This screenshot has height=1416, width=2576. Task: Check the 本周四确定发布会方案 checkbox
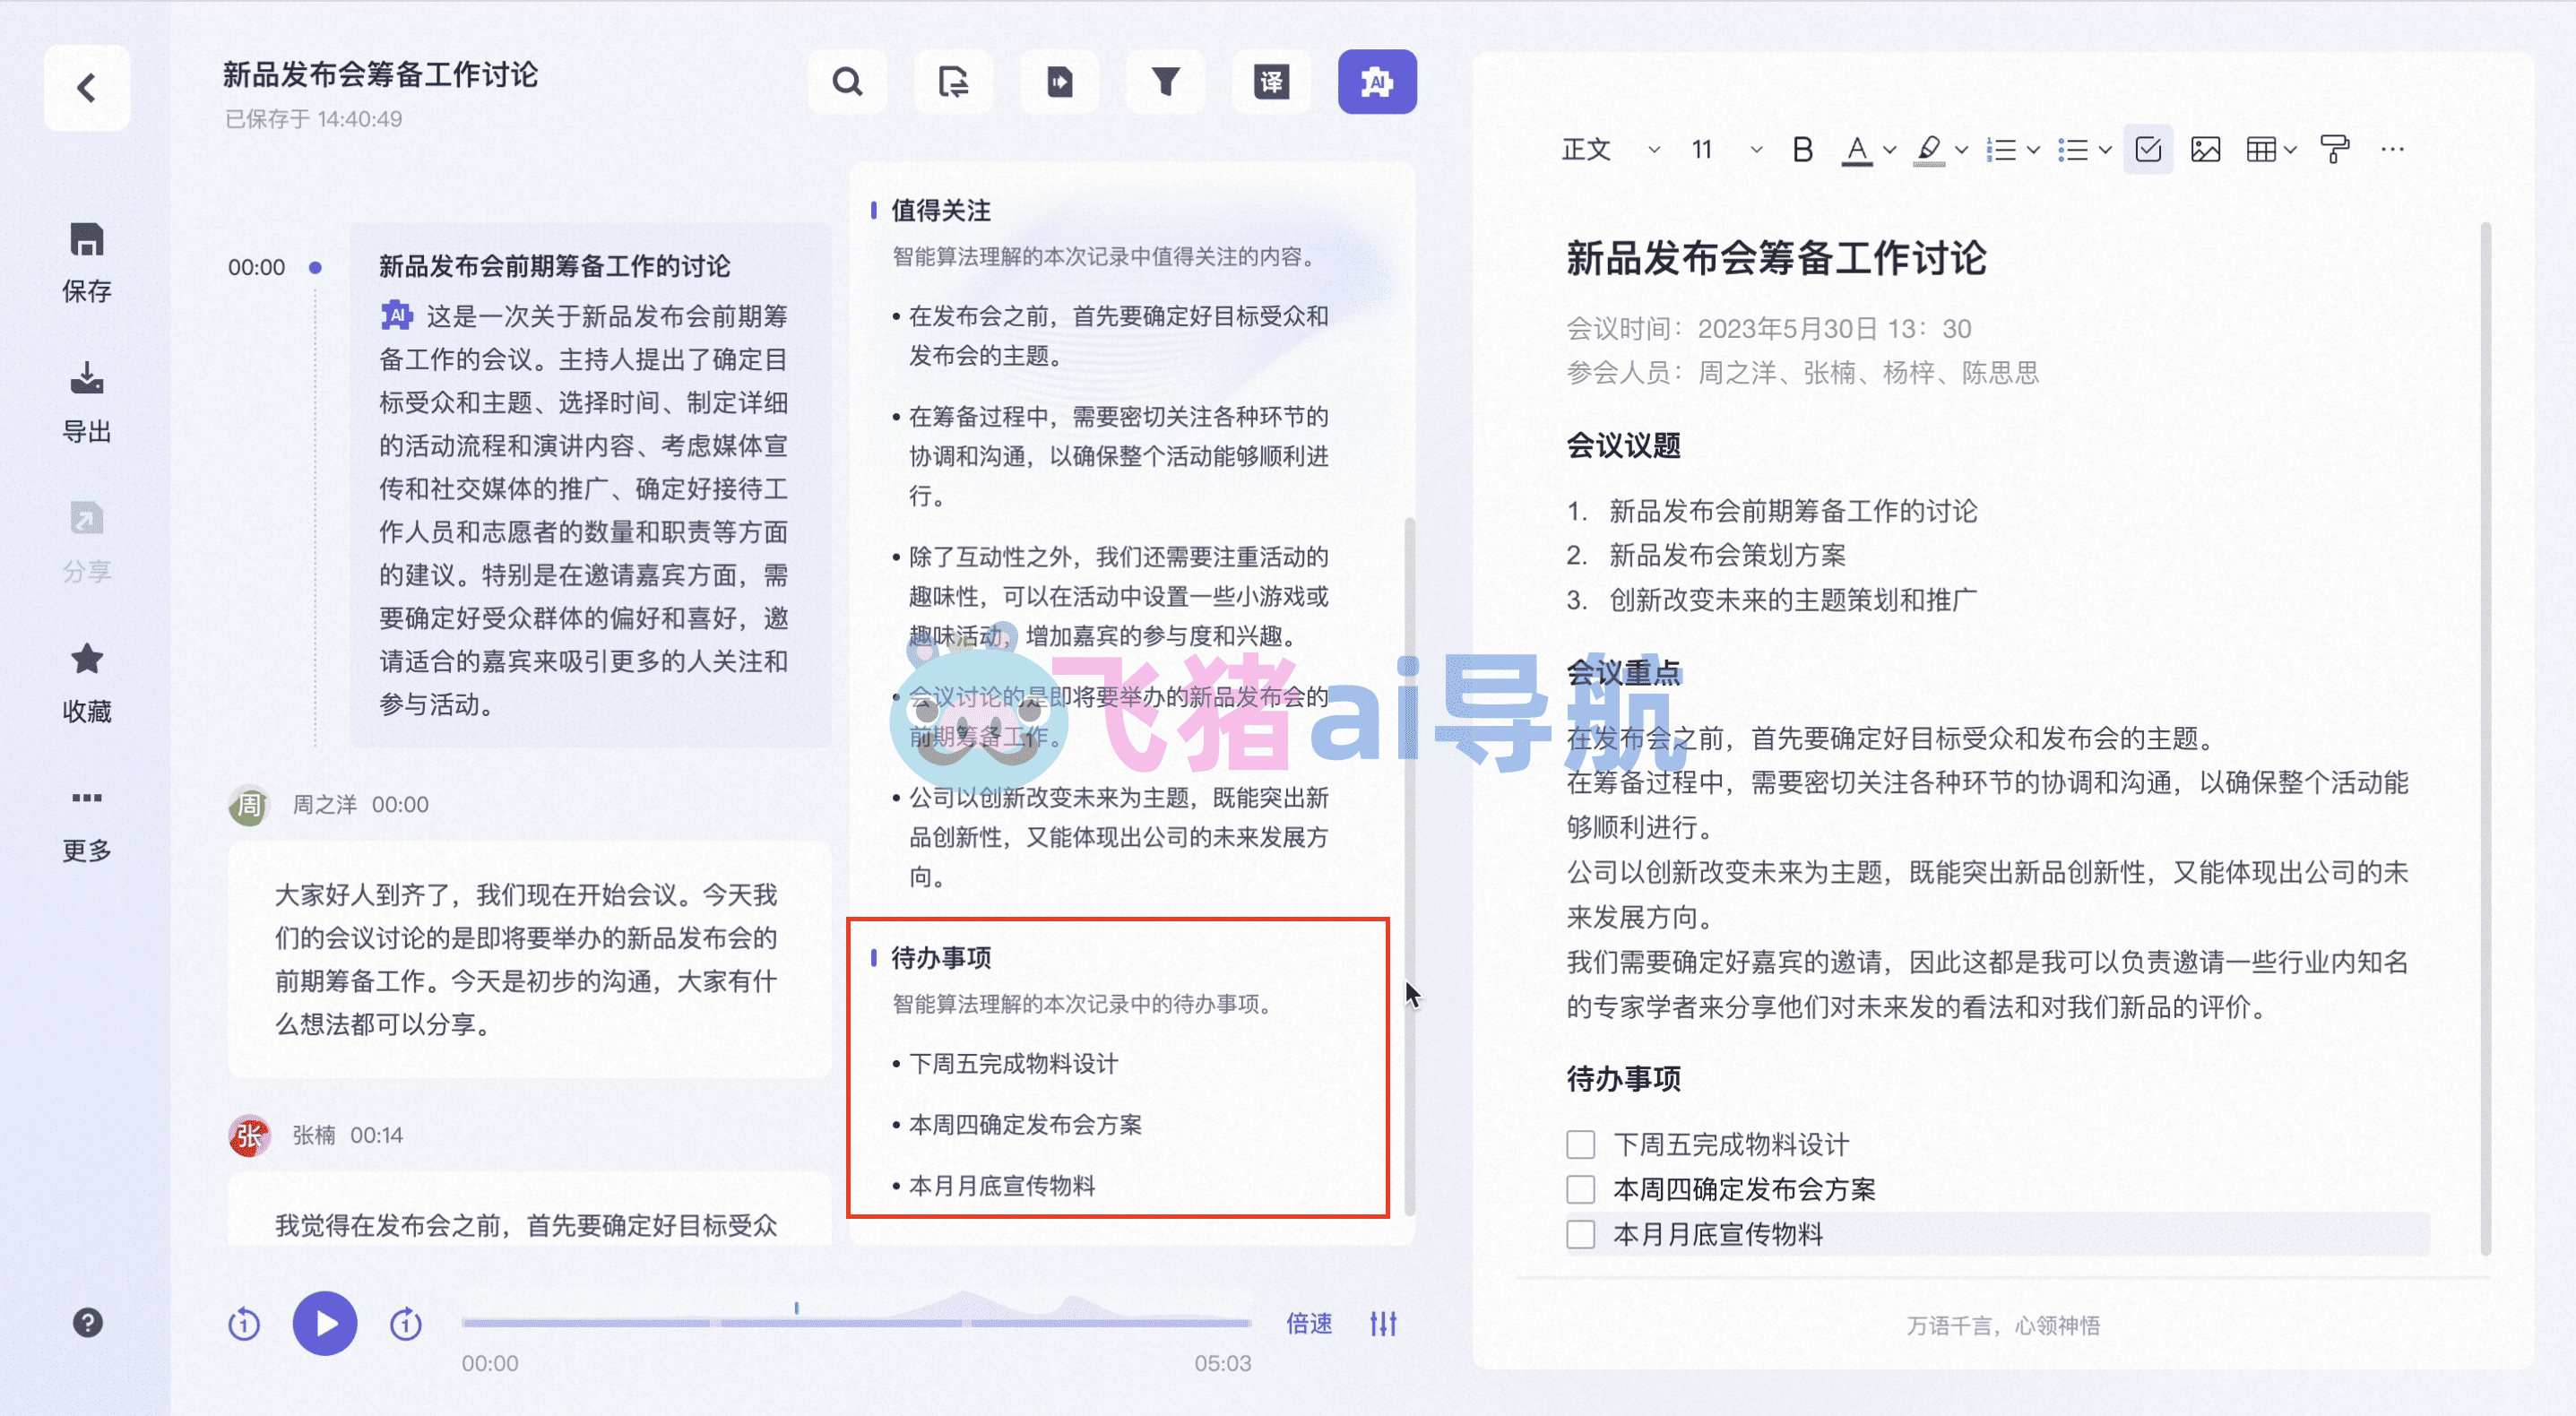[1580, 1189]
